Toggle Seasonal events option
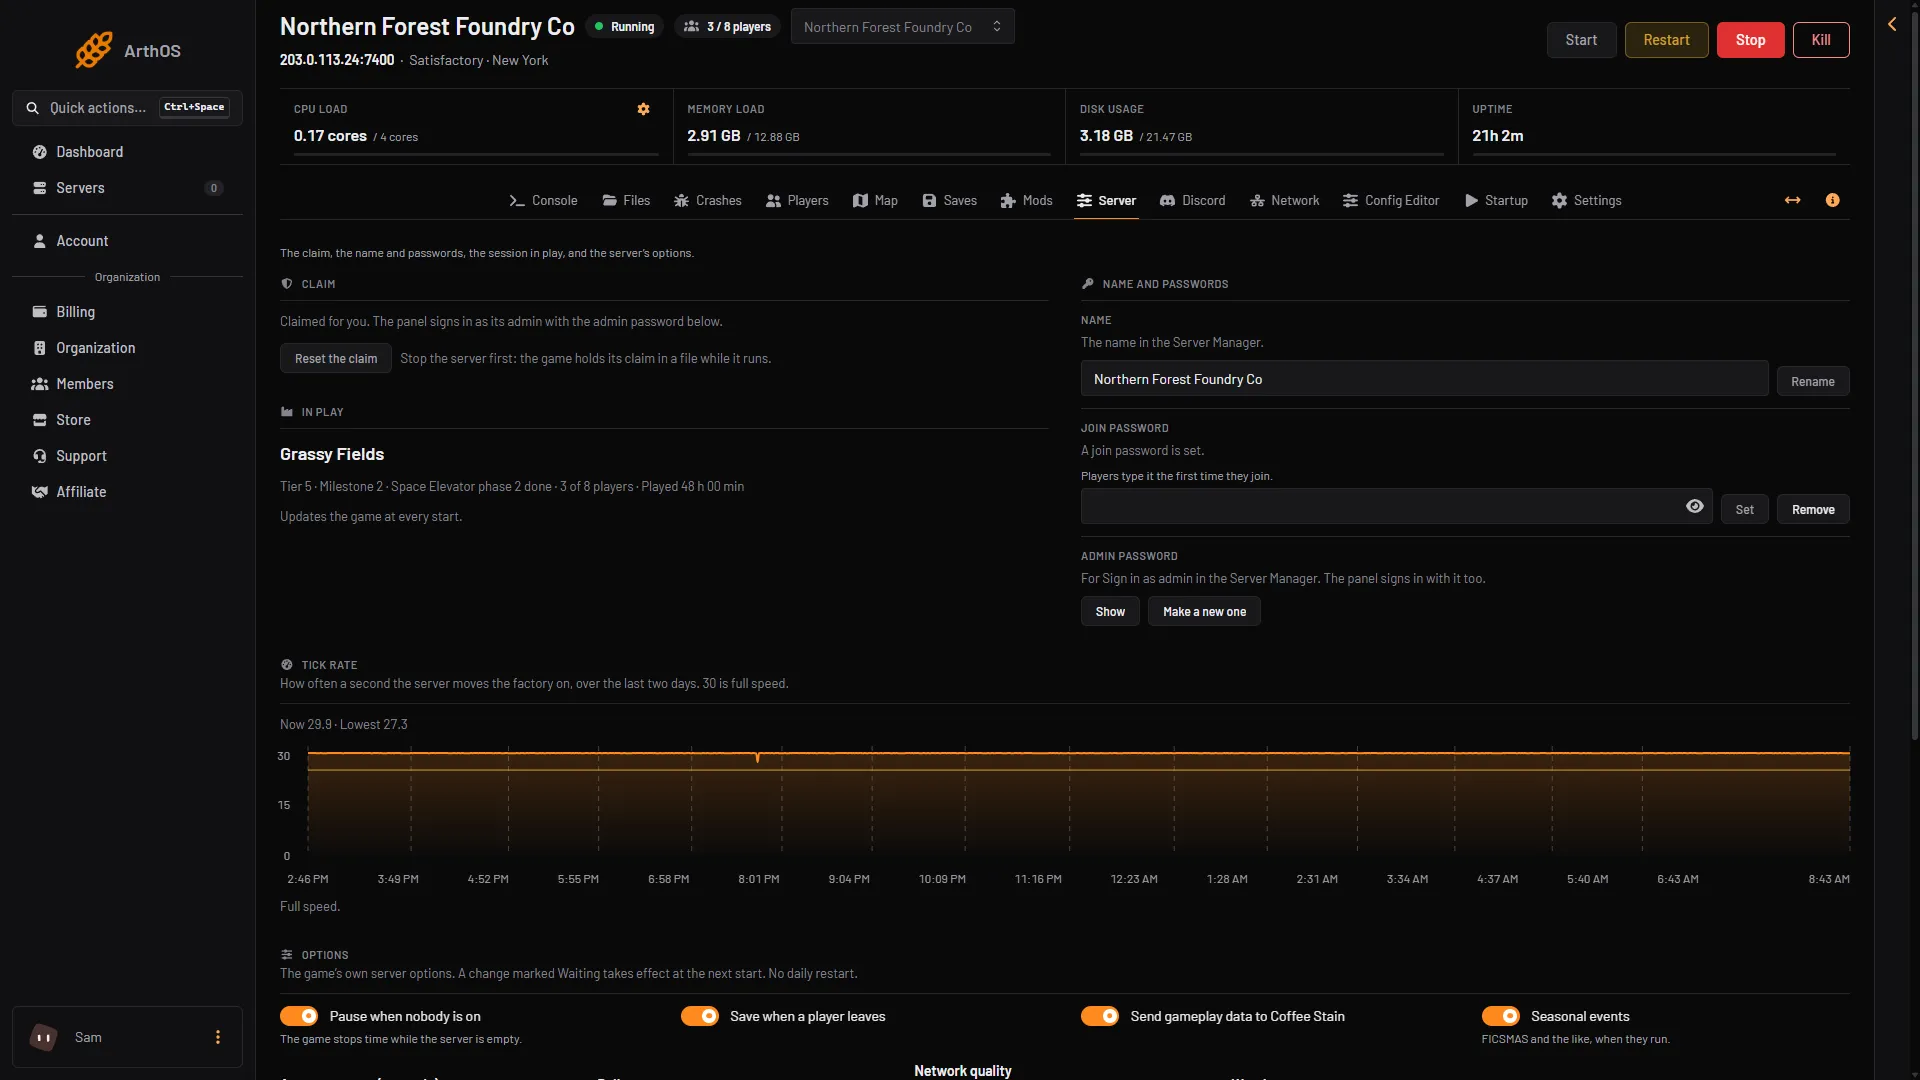The height and width of the screenshot is (1080, 1920). click(1501, 1016)
